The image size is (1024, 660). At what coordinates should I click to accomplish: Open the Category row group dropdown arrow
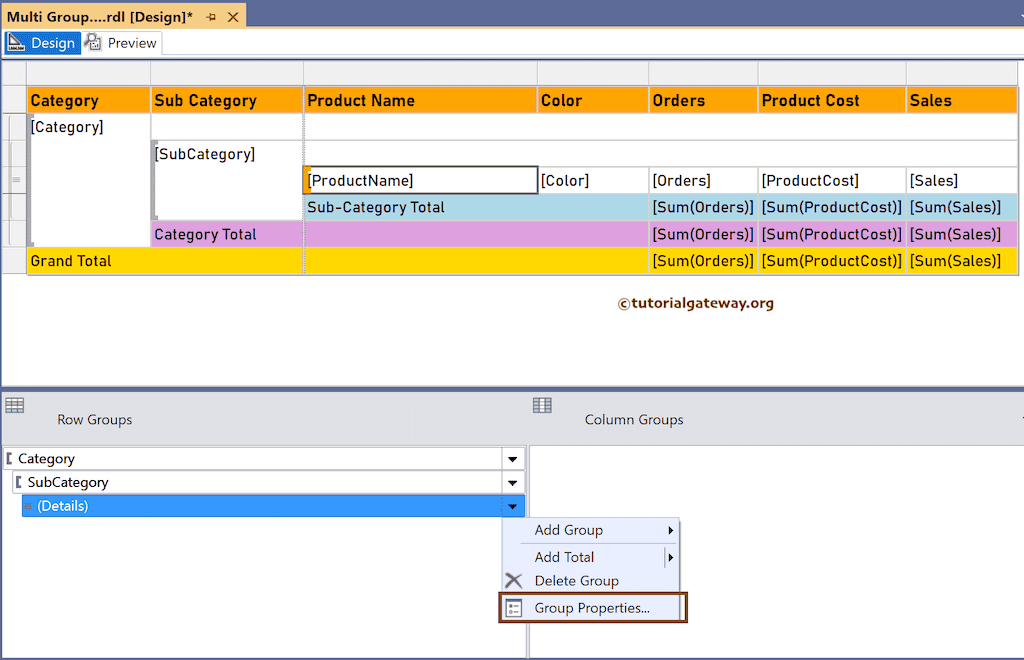tap(512, 459)
